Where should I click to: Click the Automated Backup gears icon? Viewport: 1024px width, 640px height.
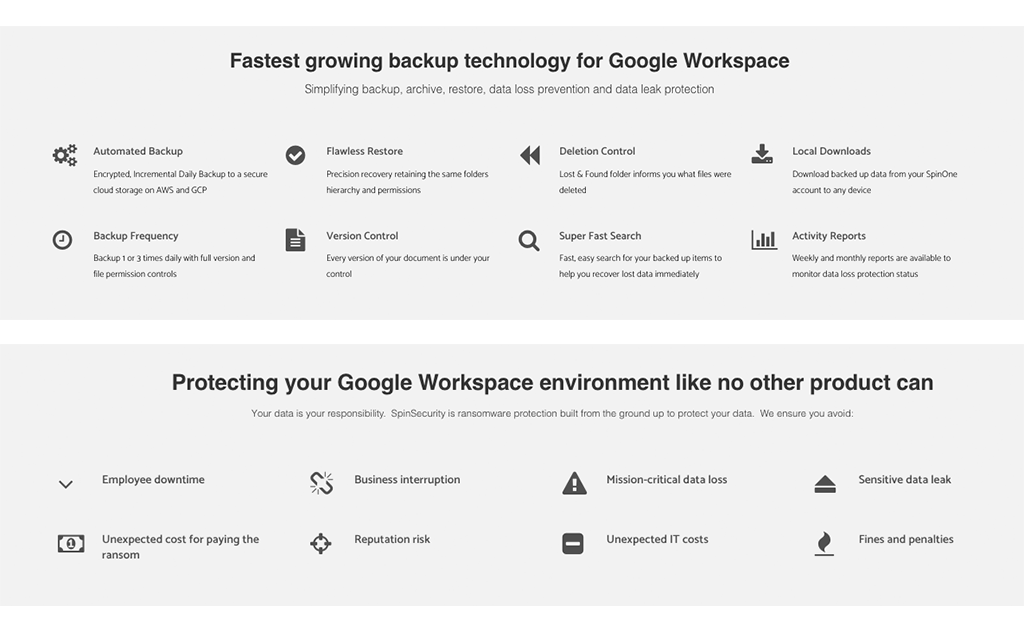tap(65, 155)
